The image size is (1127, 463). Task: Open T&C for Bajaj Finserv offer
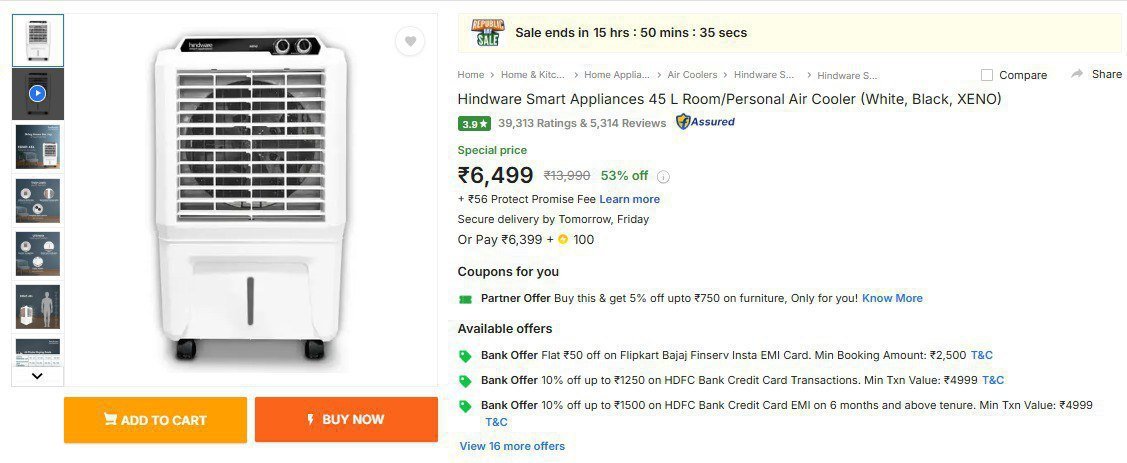pos(981,355)
